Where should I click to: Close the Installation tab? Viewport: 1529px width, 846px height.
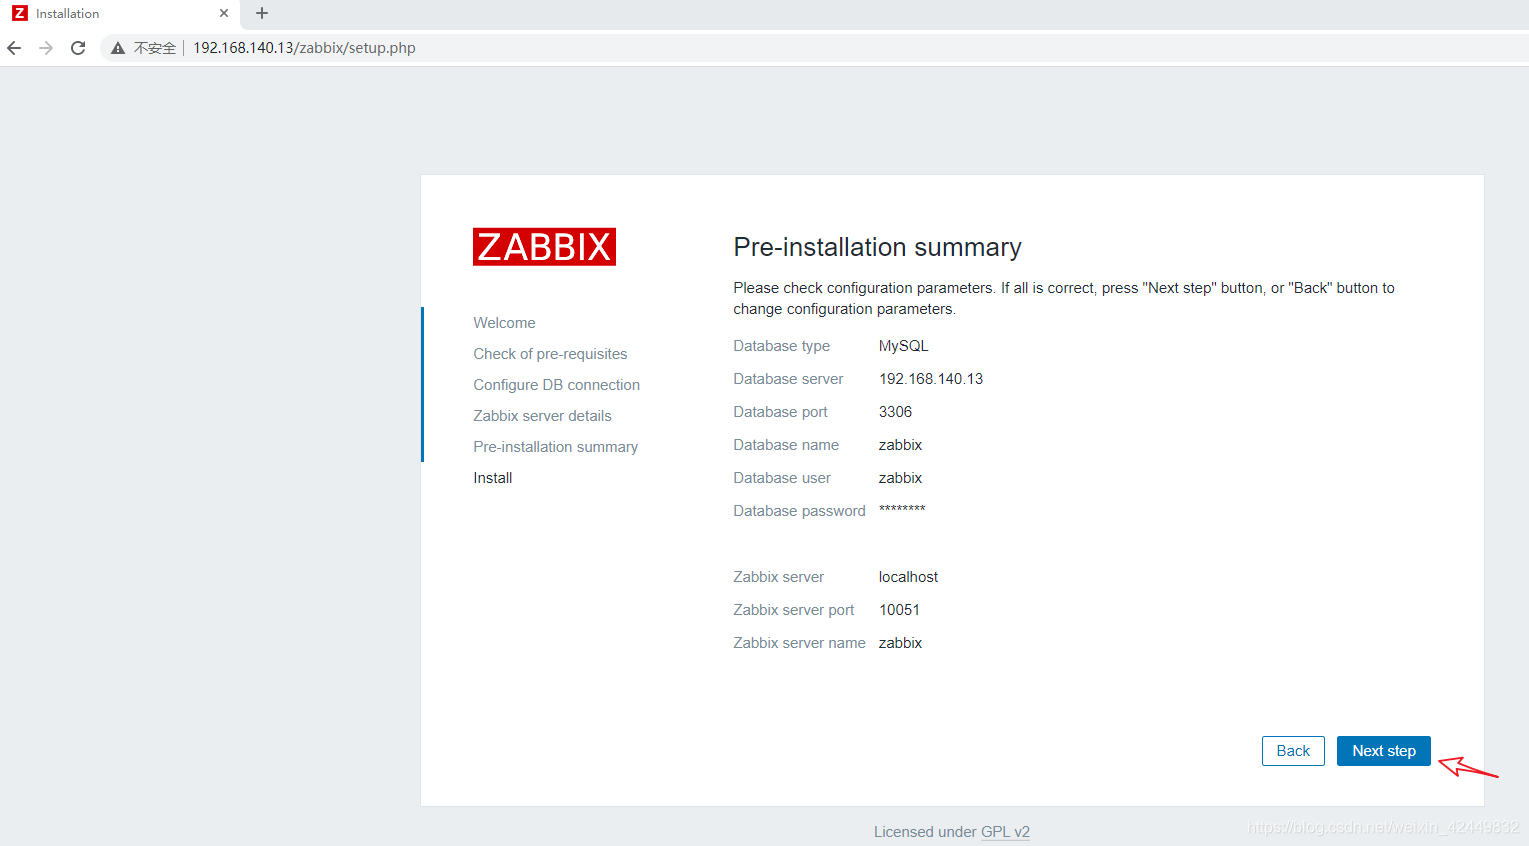(223, 13)
